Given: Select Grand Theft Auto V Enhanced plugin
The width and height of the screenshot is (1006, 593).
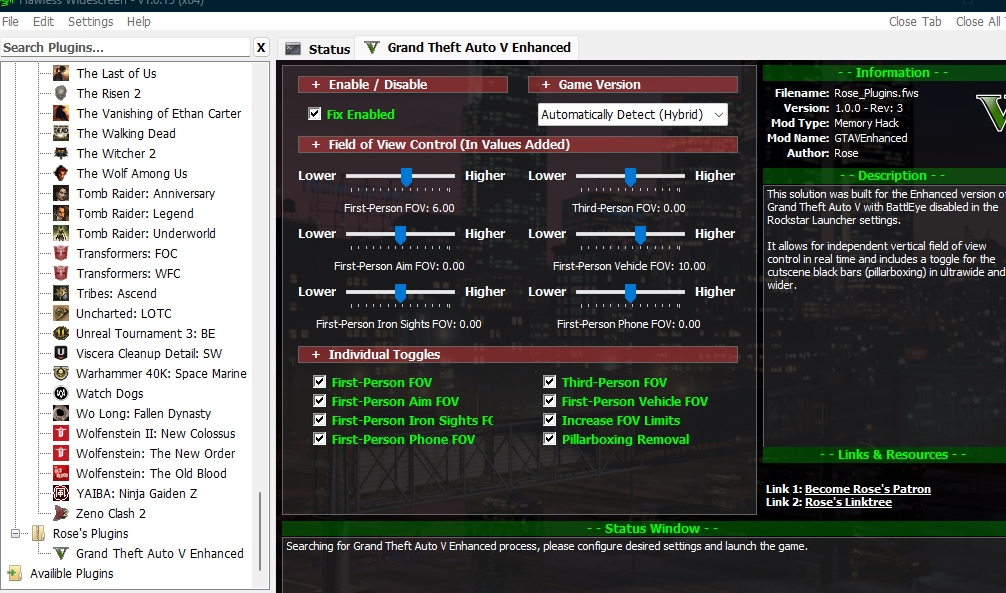Looking at the screenshot, I should pyautogui.click(x=160, y=553).
